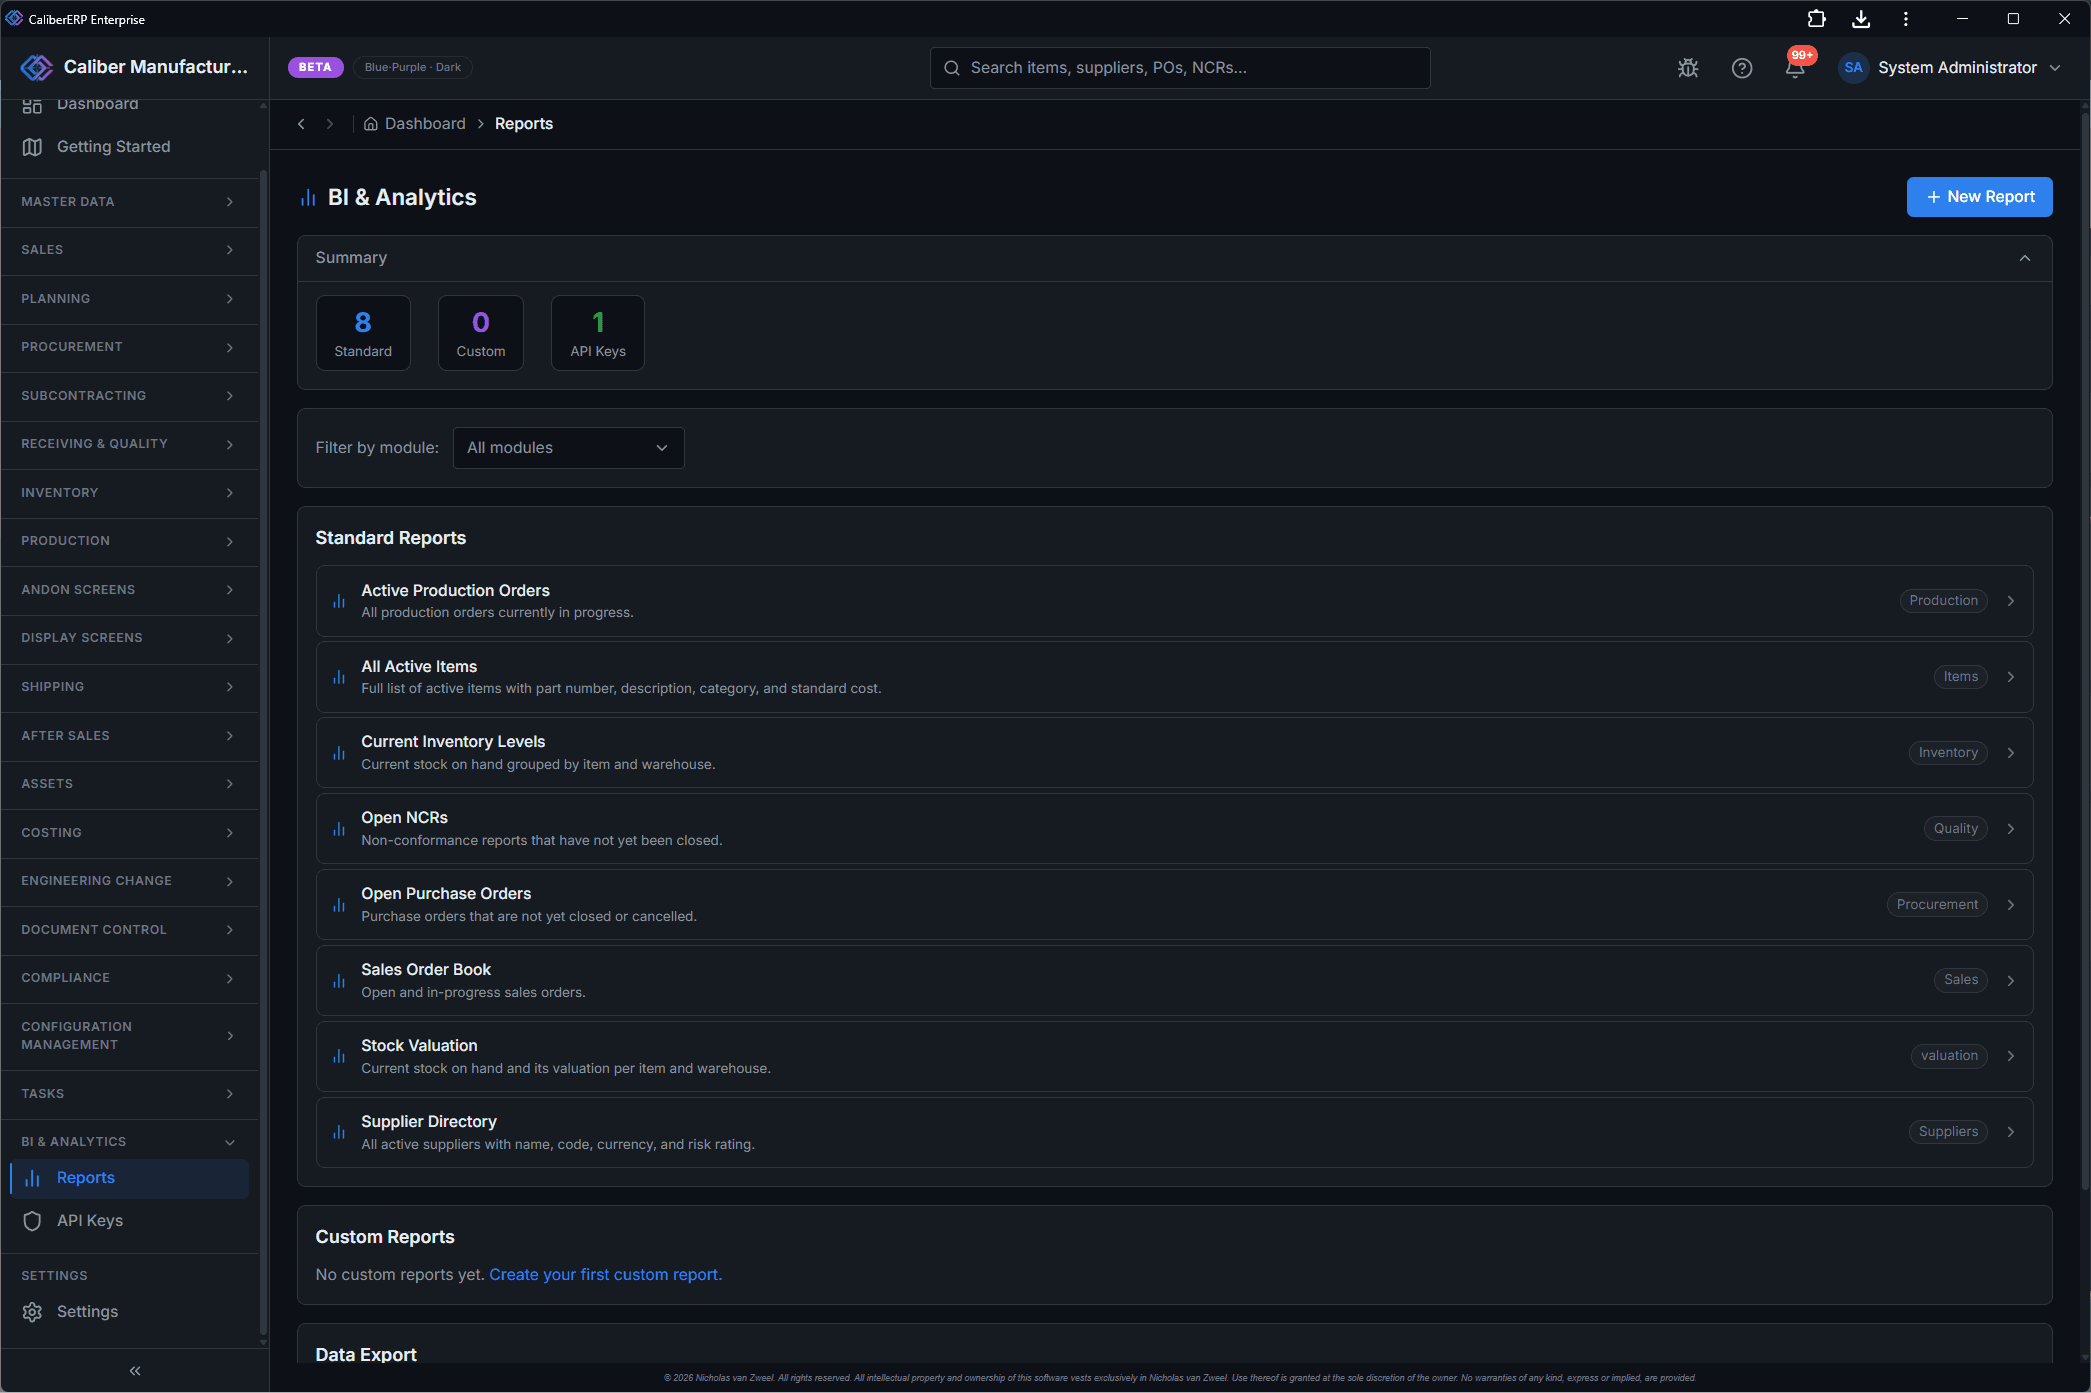2091x1393 pixels.
Task: Expand the RECEIVING & QUALITY section
Action: pyautogui.click(x=130, y=444)
